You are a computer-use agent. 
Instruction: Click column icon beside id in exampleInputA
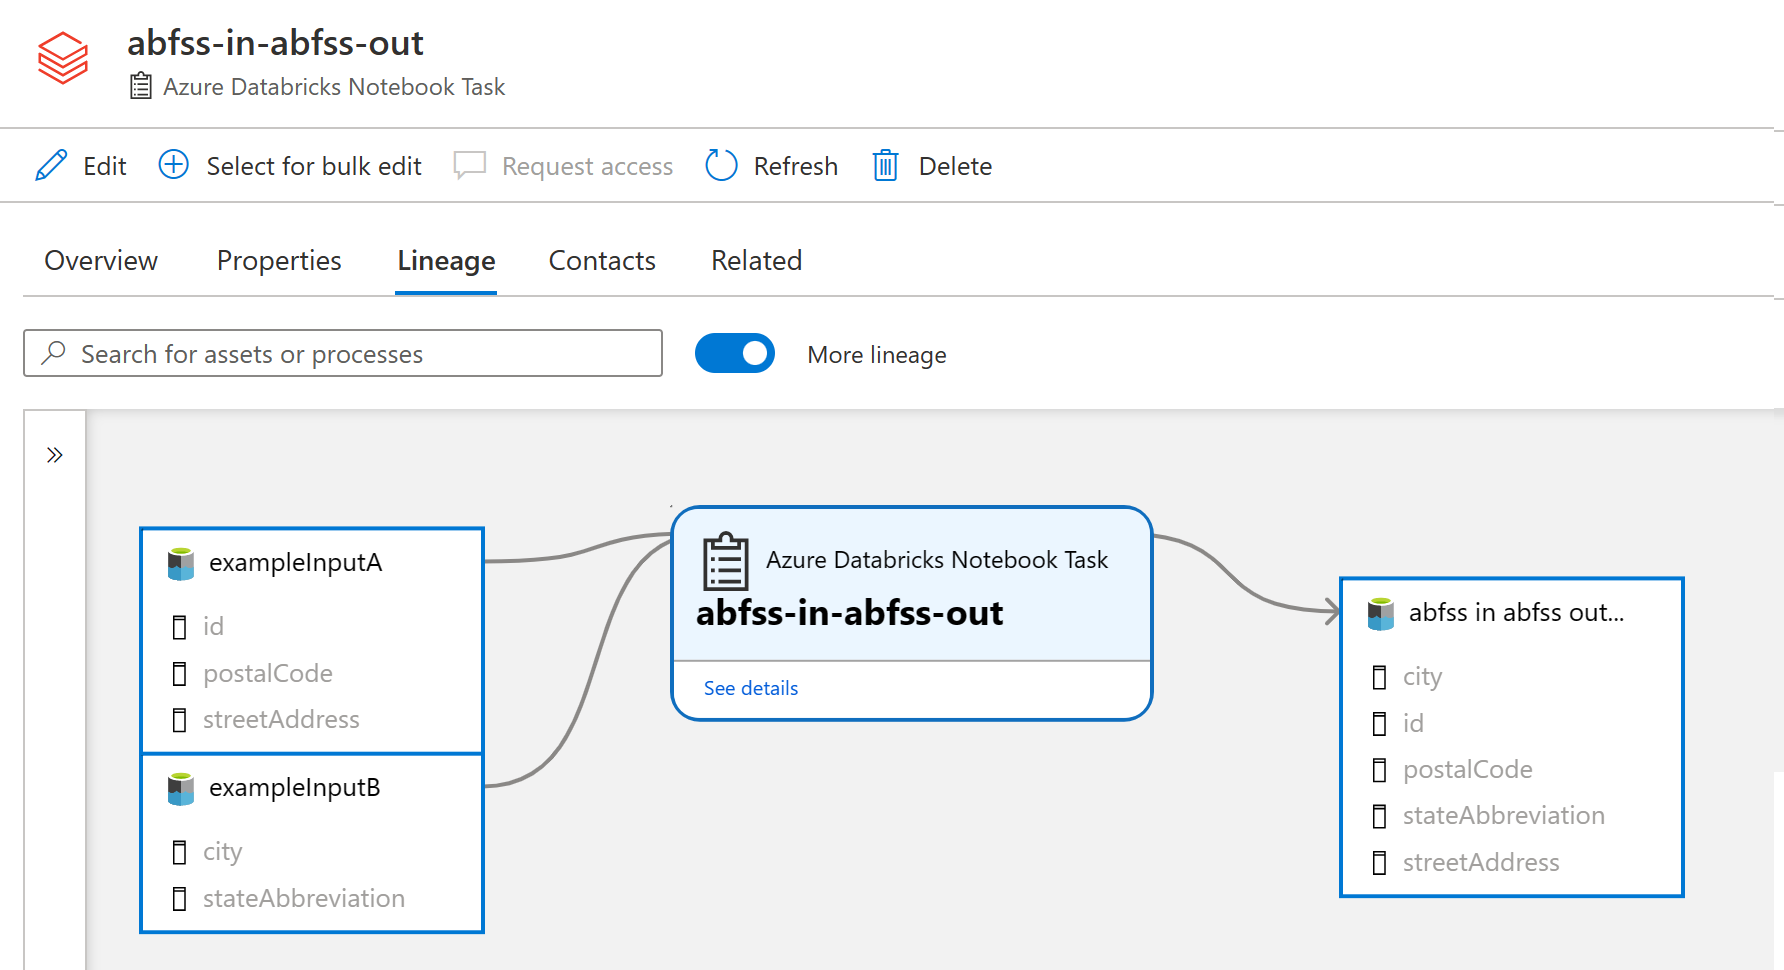coord(180,627)
